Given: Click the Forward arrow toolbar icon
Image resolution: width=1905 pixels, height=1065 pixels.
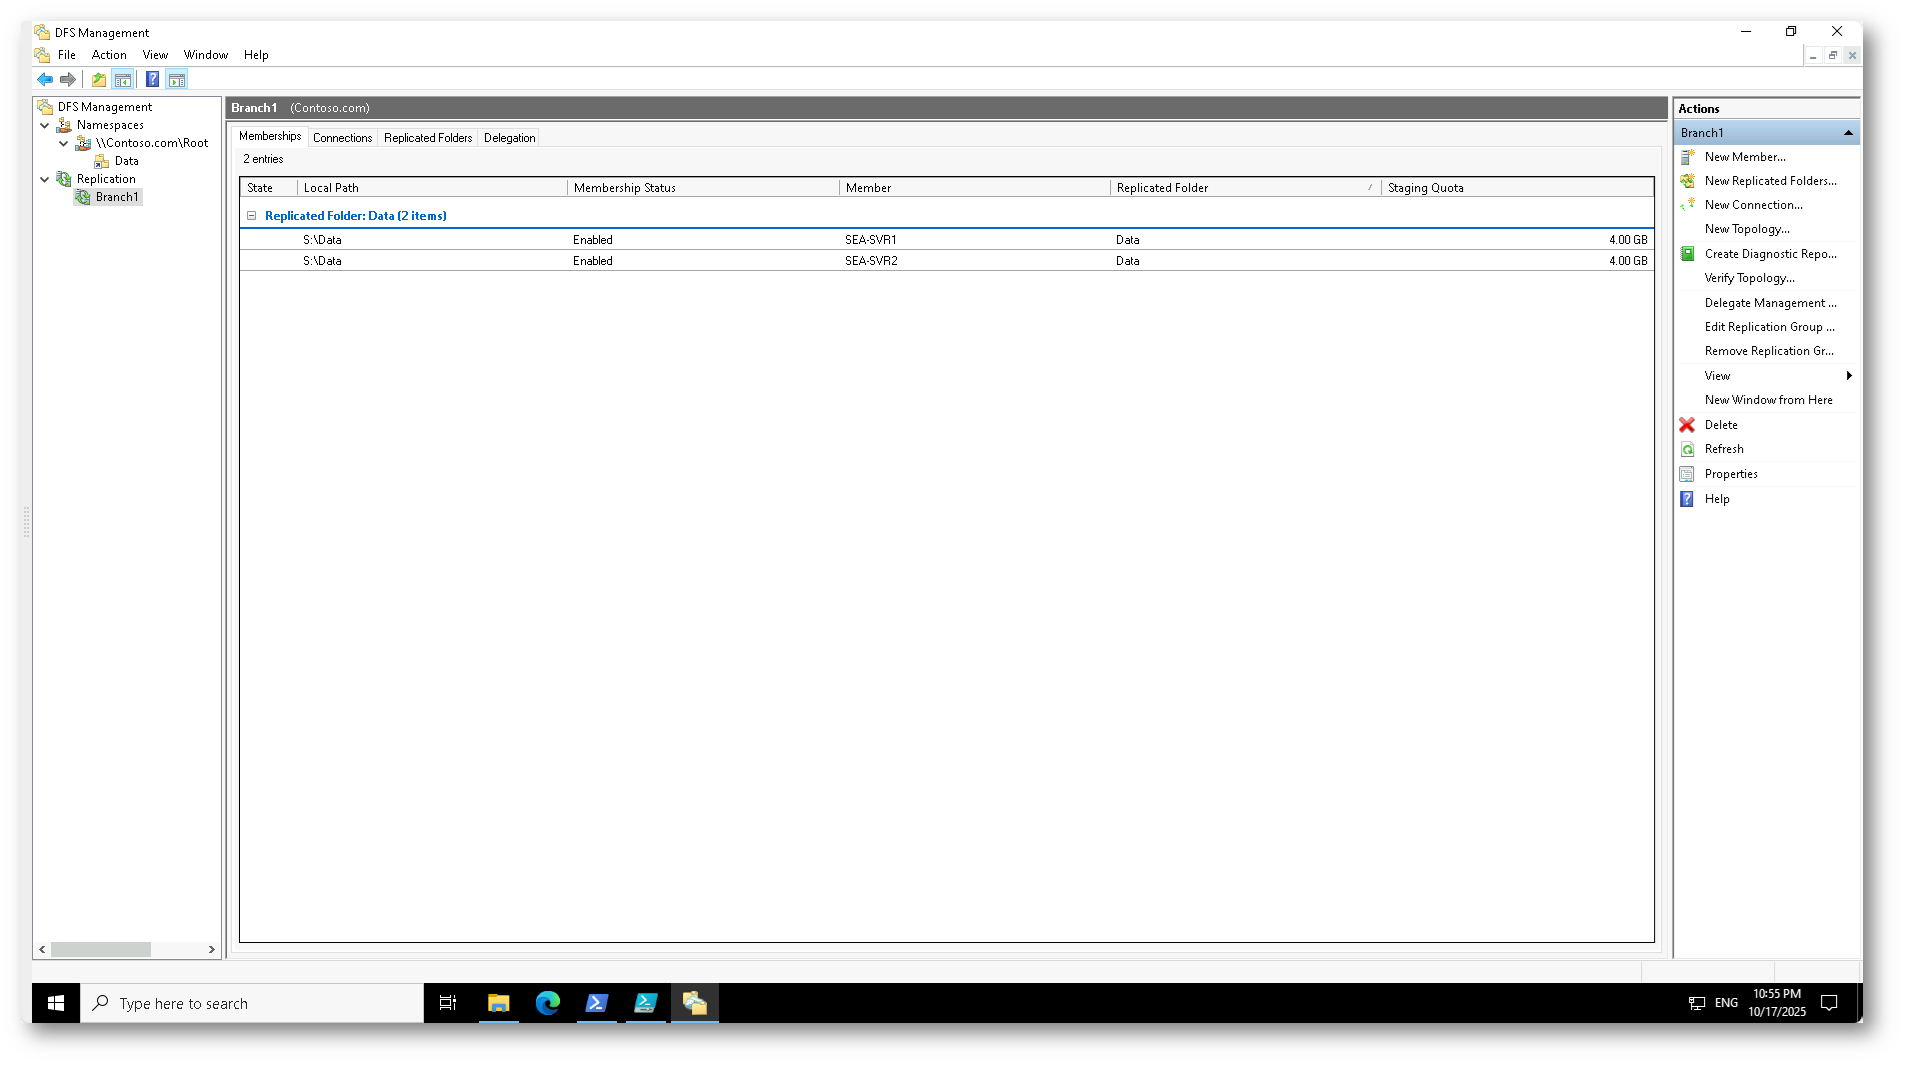Looking at the screenshot, I should pyautogui.click(x=68, y=80).
